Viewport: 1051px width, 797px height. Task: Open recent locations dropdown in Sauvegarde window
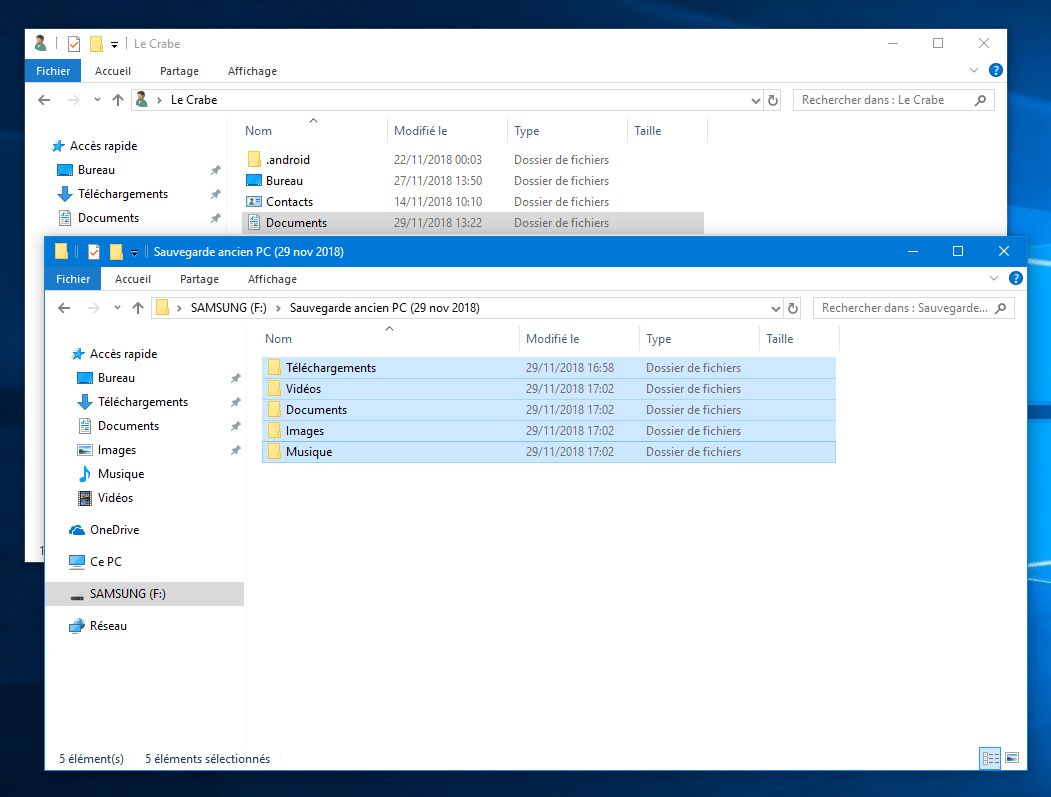click(x=117, y=308)
